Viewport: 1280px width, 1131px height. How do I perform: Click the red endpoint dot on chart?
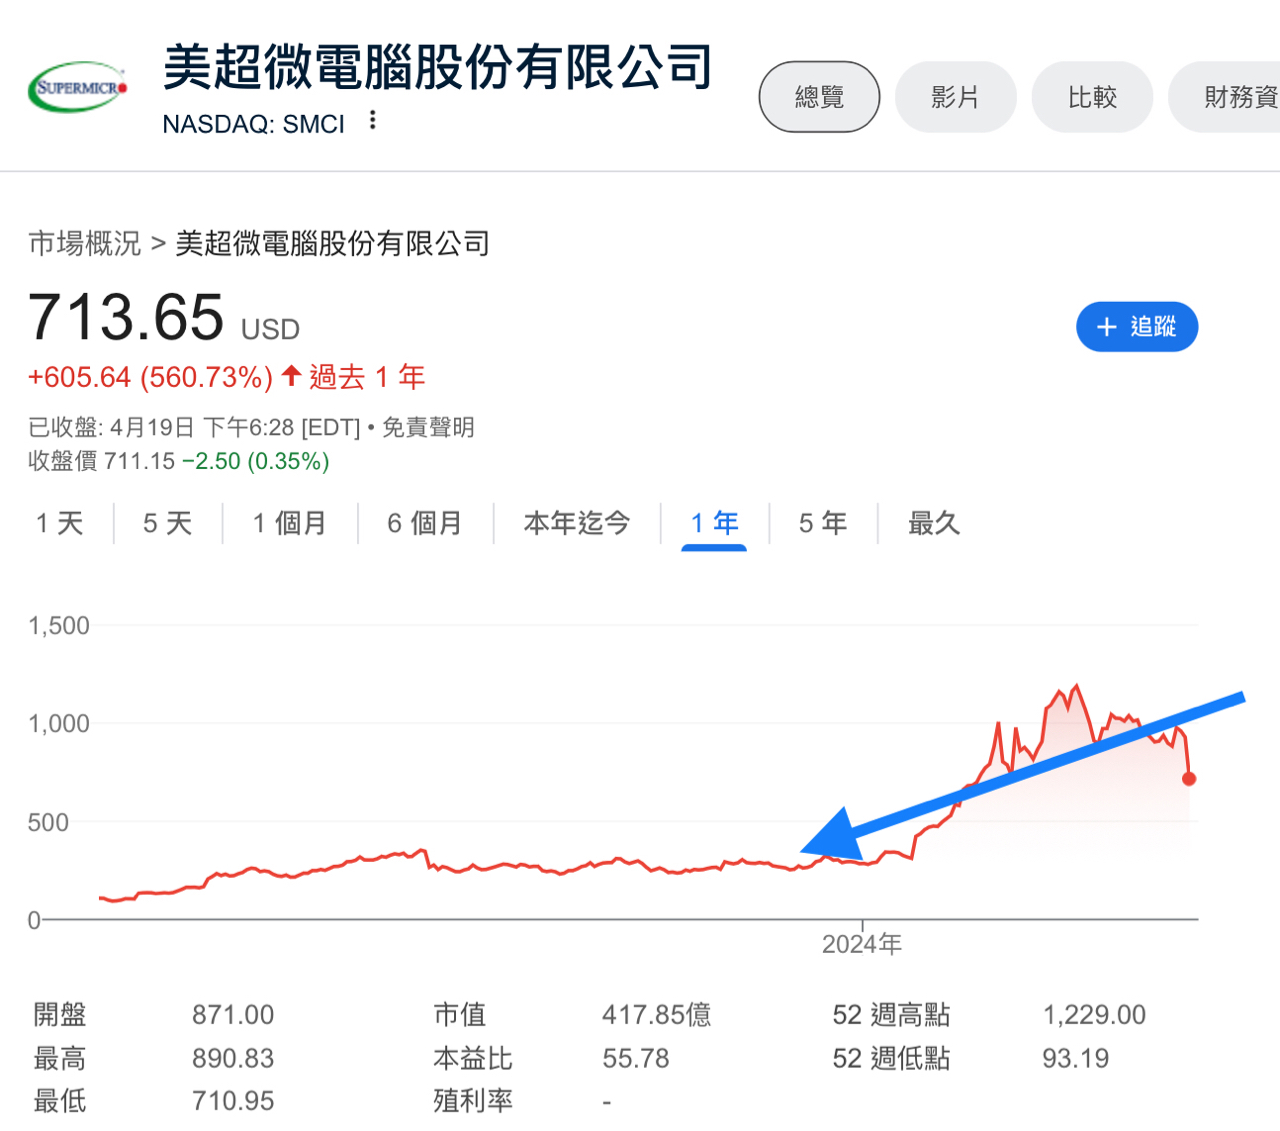(1188, 779)
